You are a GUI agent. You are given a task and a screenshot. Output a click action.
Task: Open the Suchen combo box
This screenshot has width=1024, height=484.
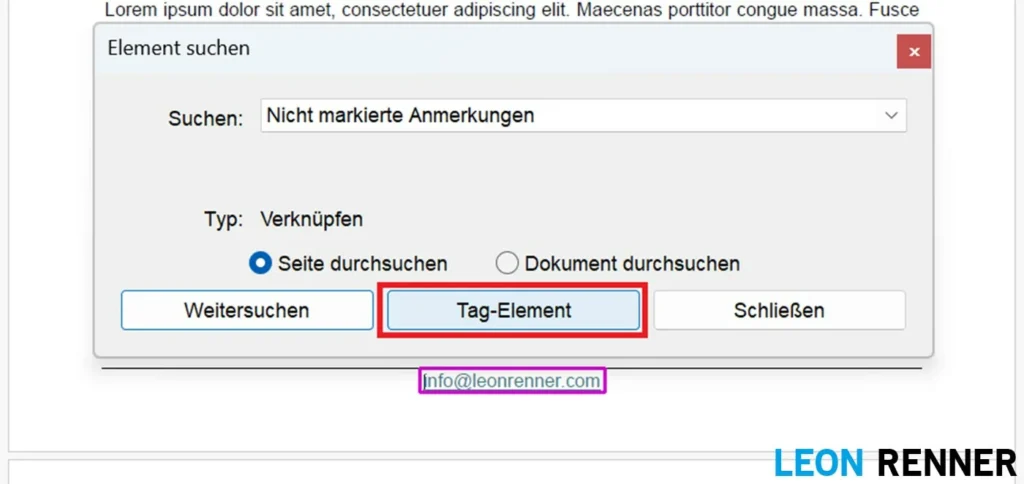583,116
